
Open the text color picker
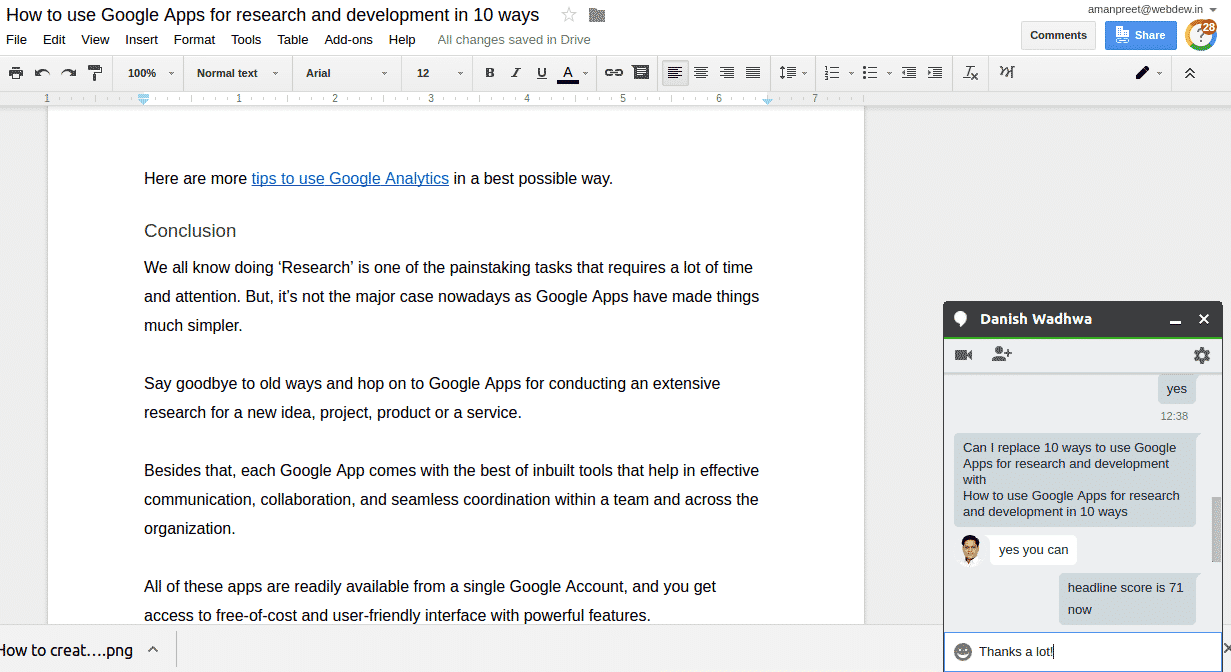568,73
